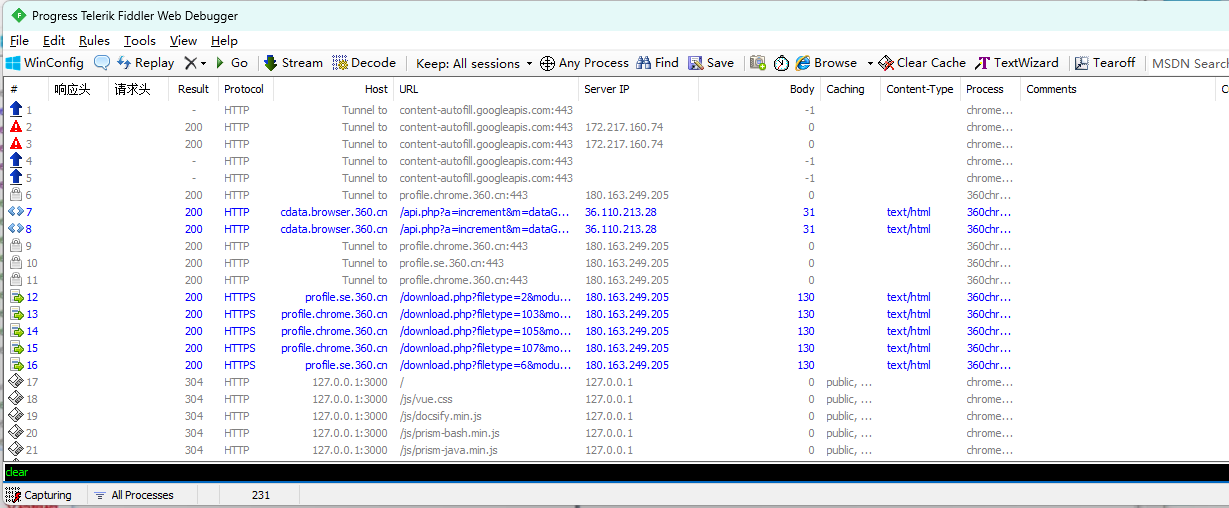1229x508 pixels.
Task: Save the captured sessions
Action: [711, 62]
